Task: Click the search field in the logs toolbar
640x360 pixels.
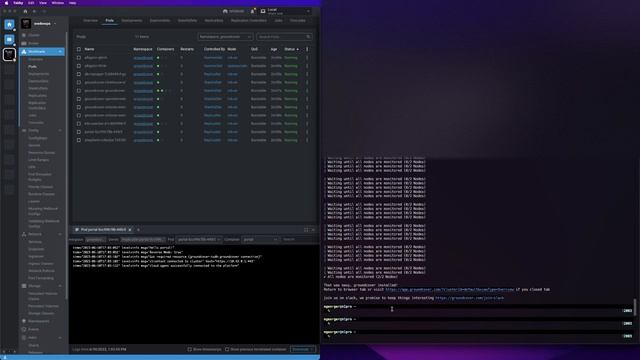Action: [299, 240]
